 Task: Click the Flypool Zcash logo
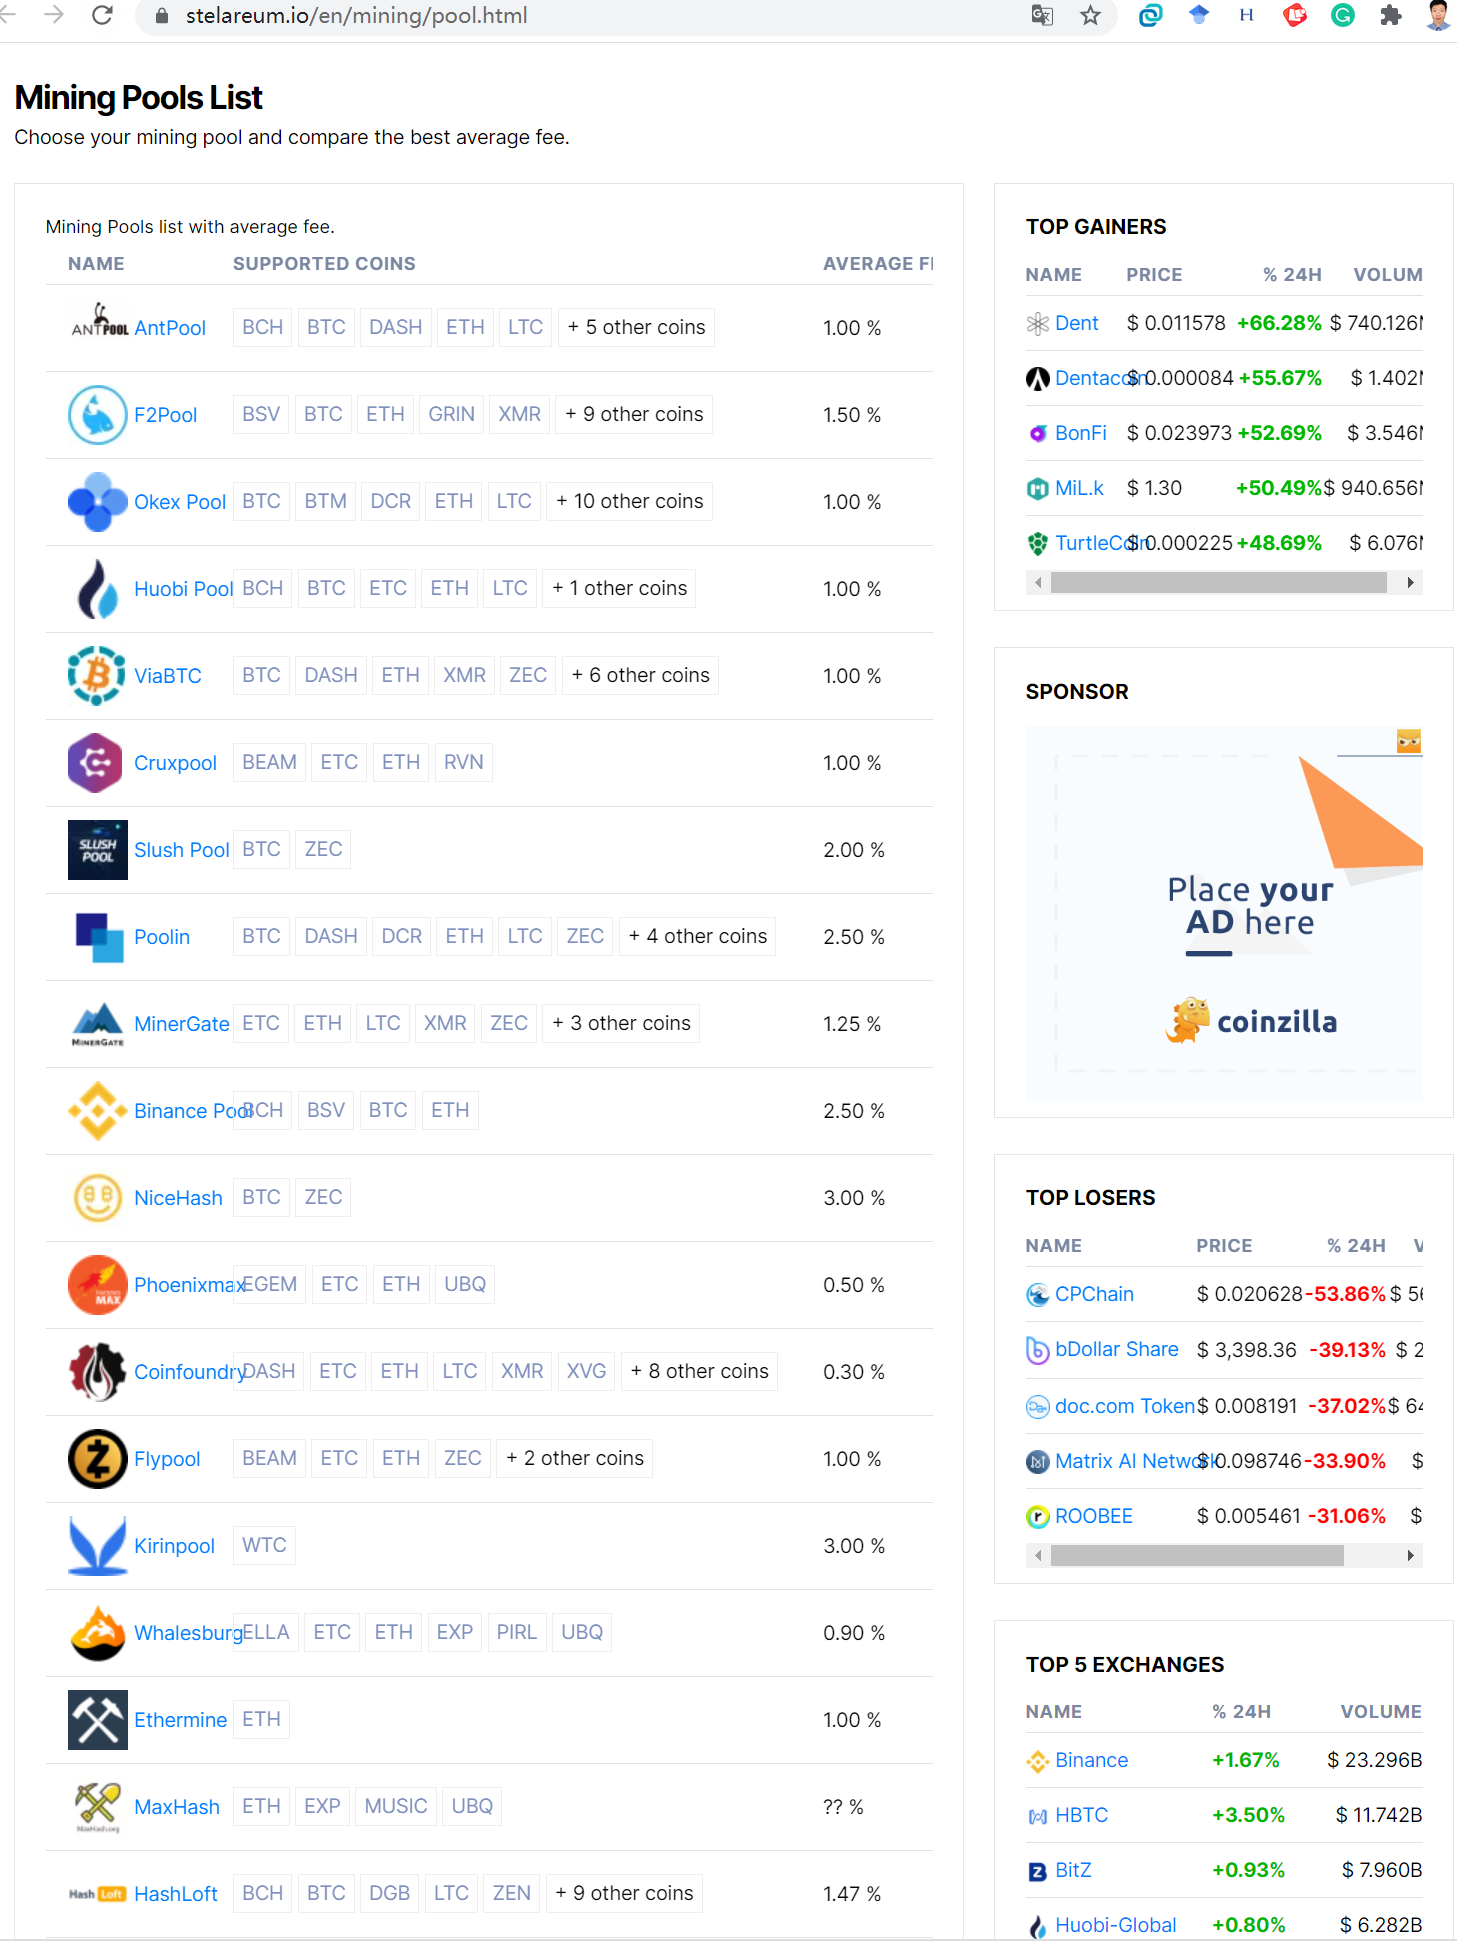(x=98, y=1459)
